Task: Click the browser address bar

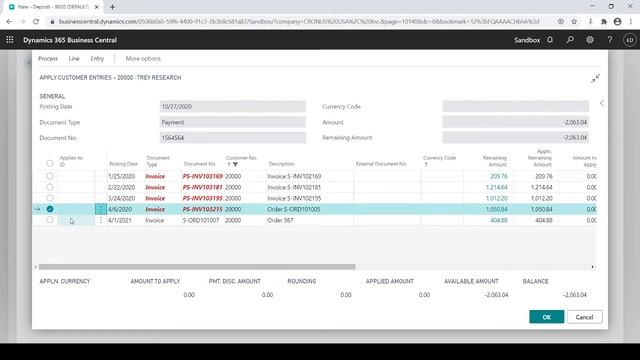Action: pyautogui.click(x=299, y=22)
